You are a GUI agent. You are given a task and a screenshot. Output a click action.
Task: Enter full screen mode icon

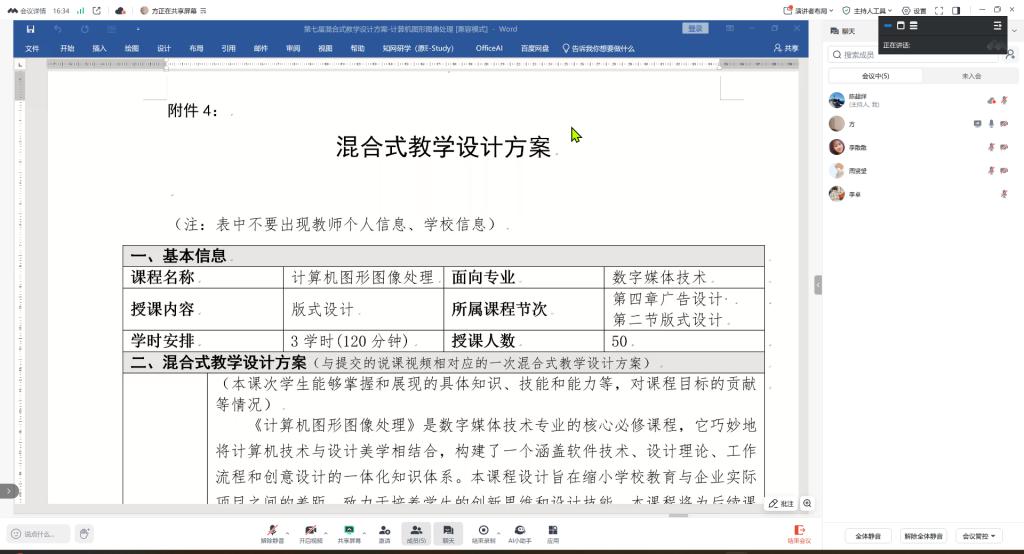(x=939, y=10)
